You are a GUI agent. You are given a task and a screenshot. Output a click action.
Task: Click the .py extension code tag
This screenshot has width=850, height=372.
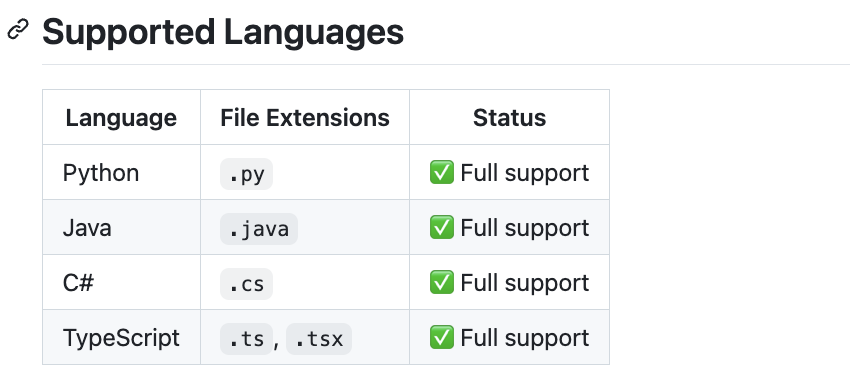[246, 174]
